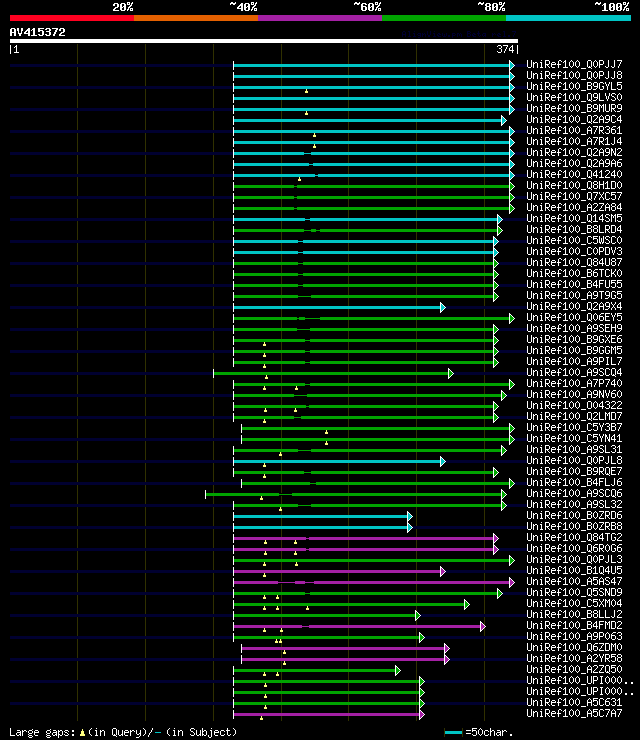Click the UniRef100_B9MUR9 label
640x740 pixels.
pyautogui.click(x=574, y=108)
